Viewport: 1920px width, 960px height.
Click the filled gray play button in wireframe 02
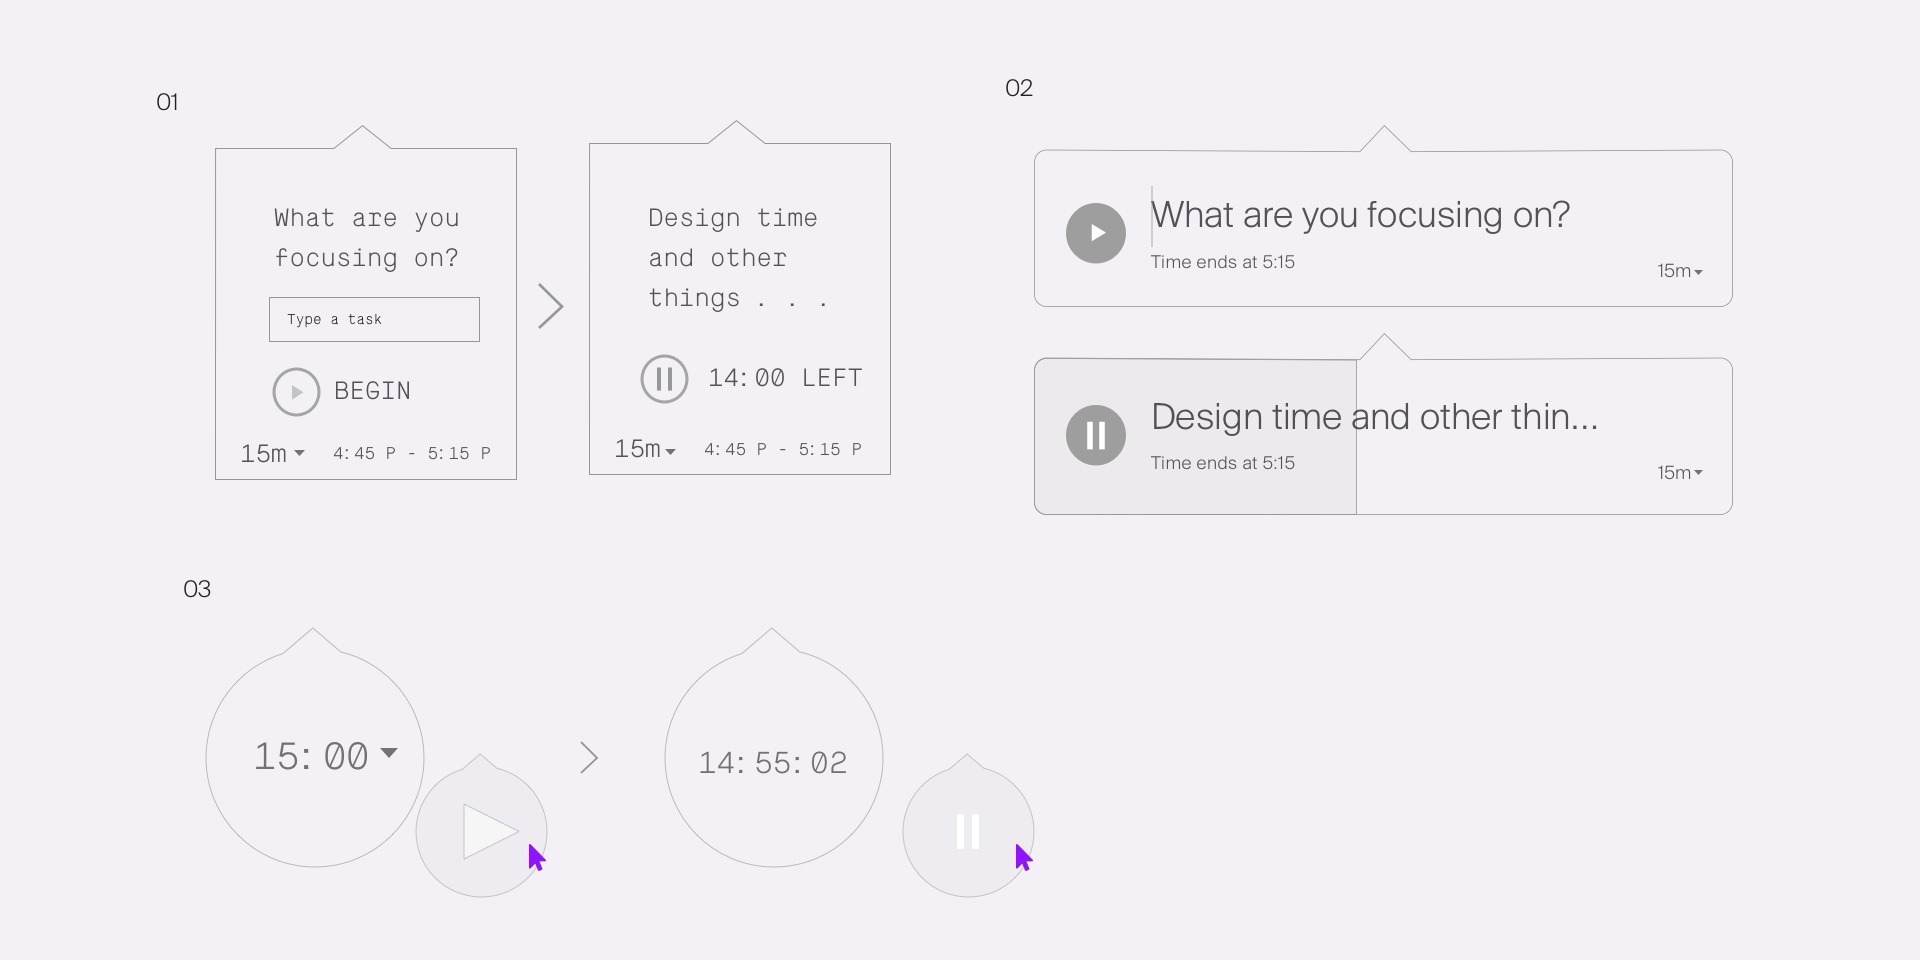(x=1096, y=233)
